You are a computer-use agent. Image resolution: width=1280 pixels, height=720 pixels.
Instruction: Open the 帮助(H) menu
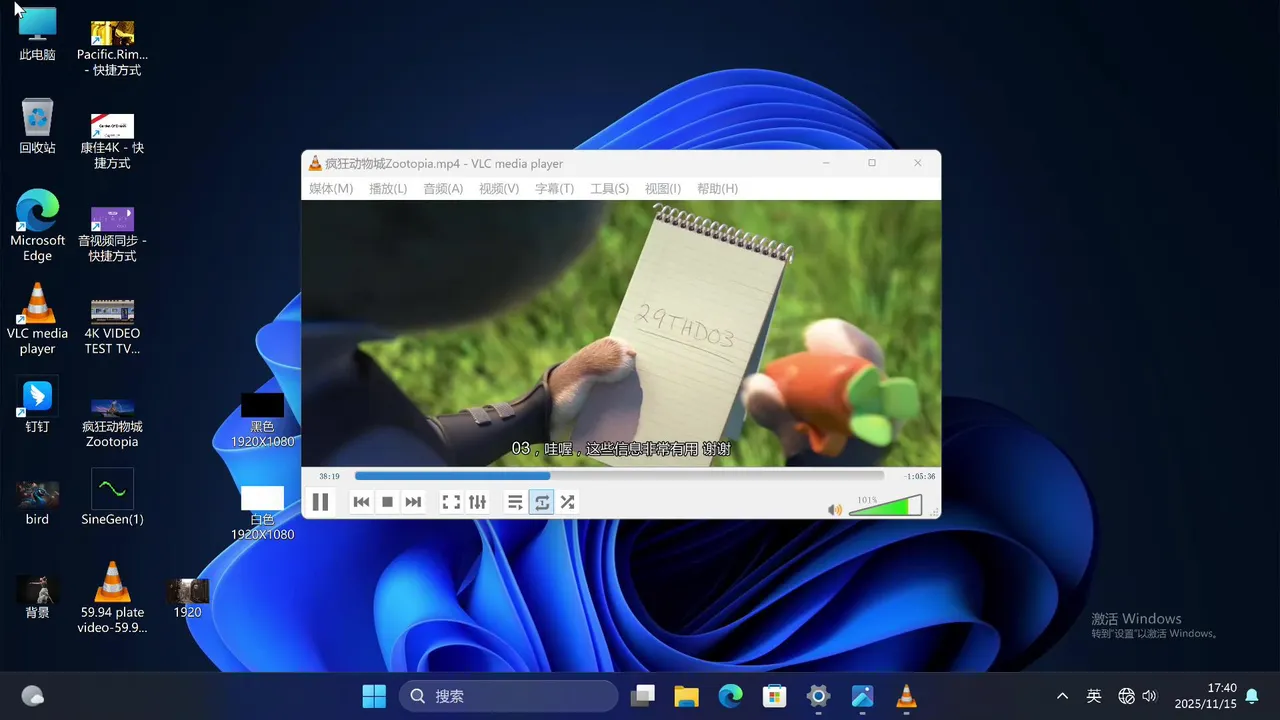point(717,189)
